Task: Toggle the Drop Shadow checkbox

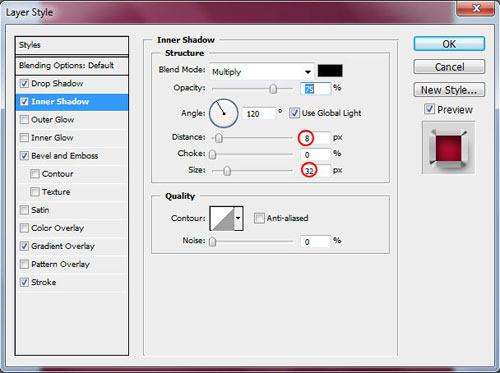Action: pyautogui.click(x=24, y=83)
